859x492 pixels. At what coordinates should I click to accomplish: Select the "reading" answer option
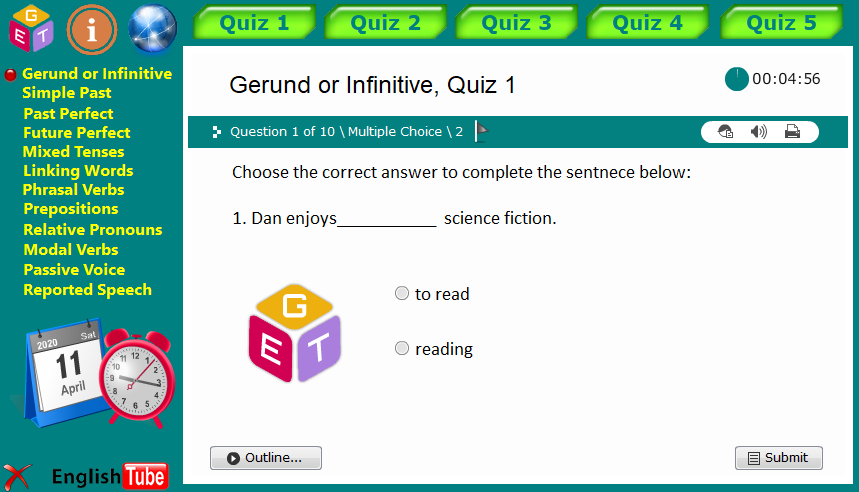[402, 349]
